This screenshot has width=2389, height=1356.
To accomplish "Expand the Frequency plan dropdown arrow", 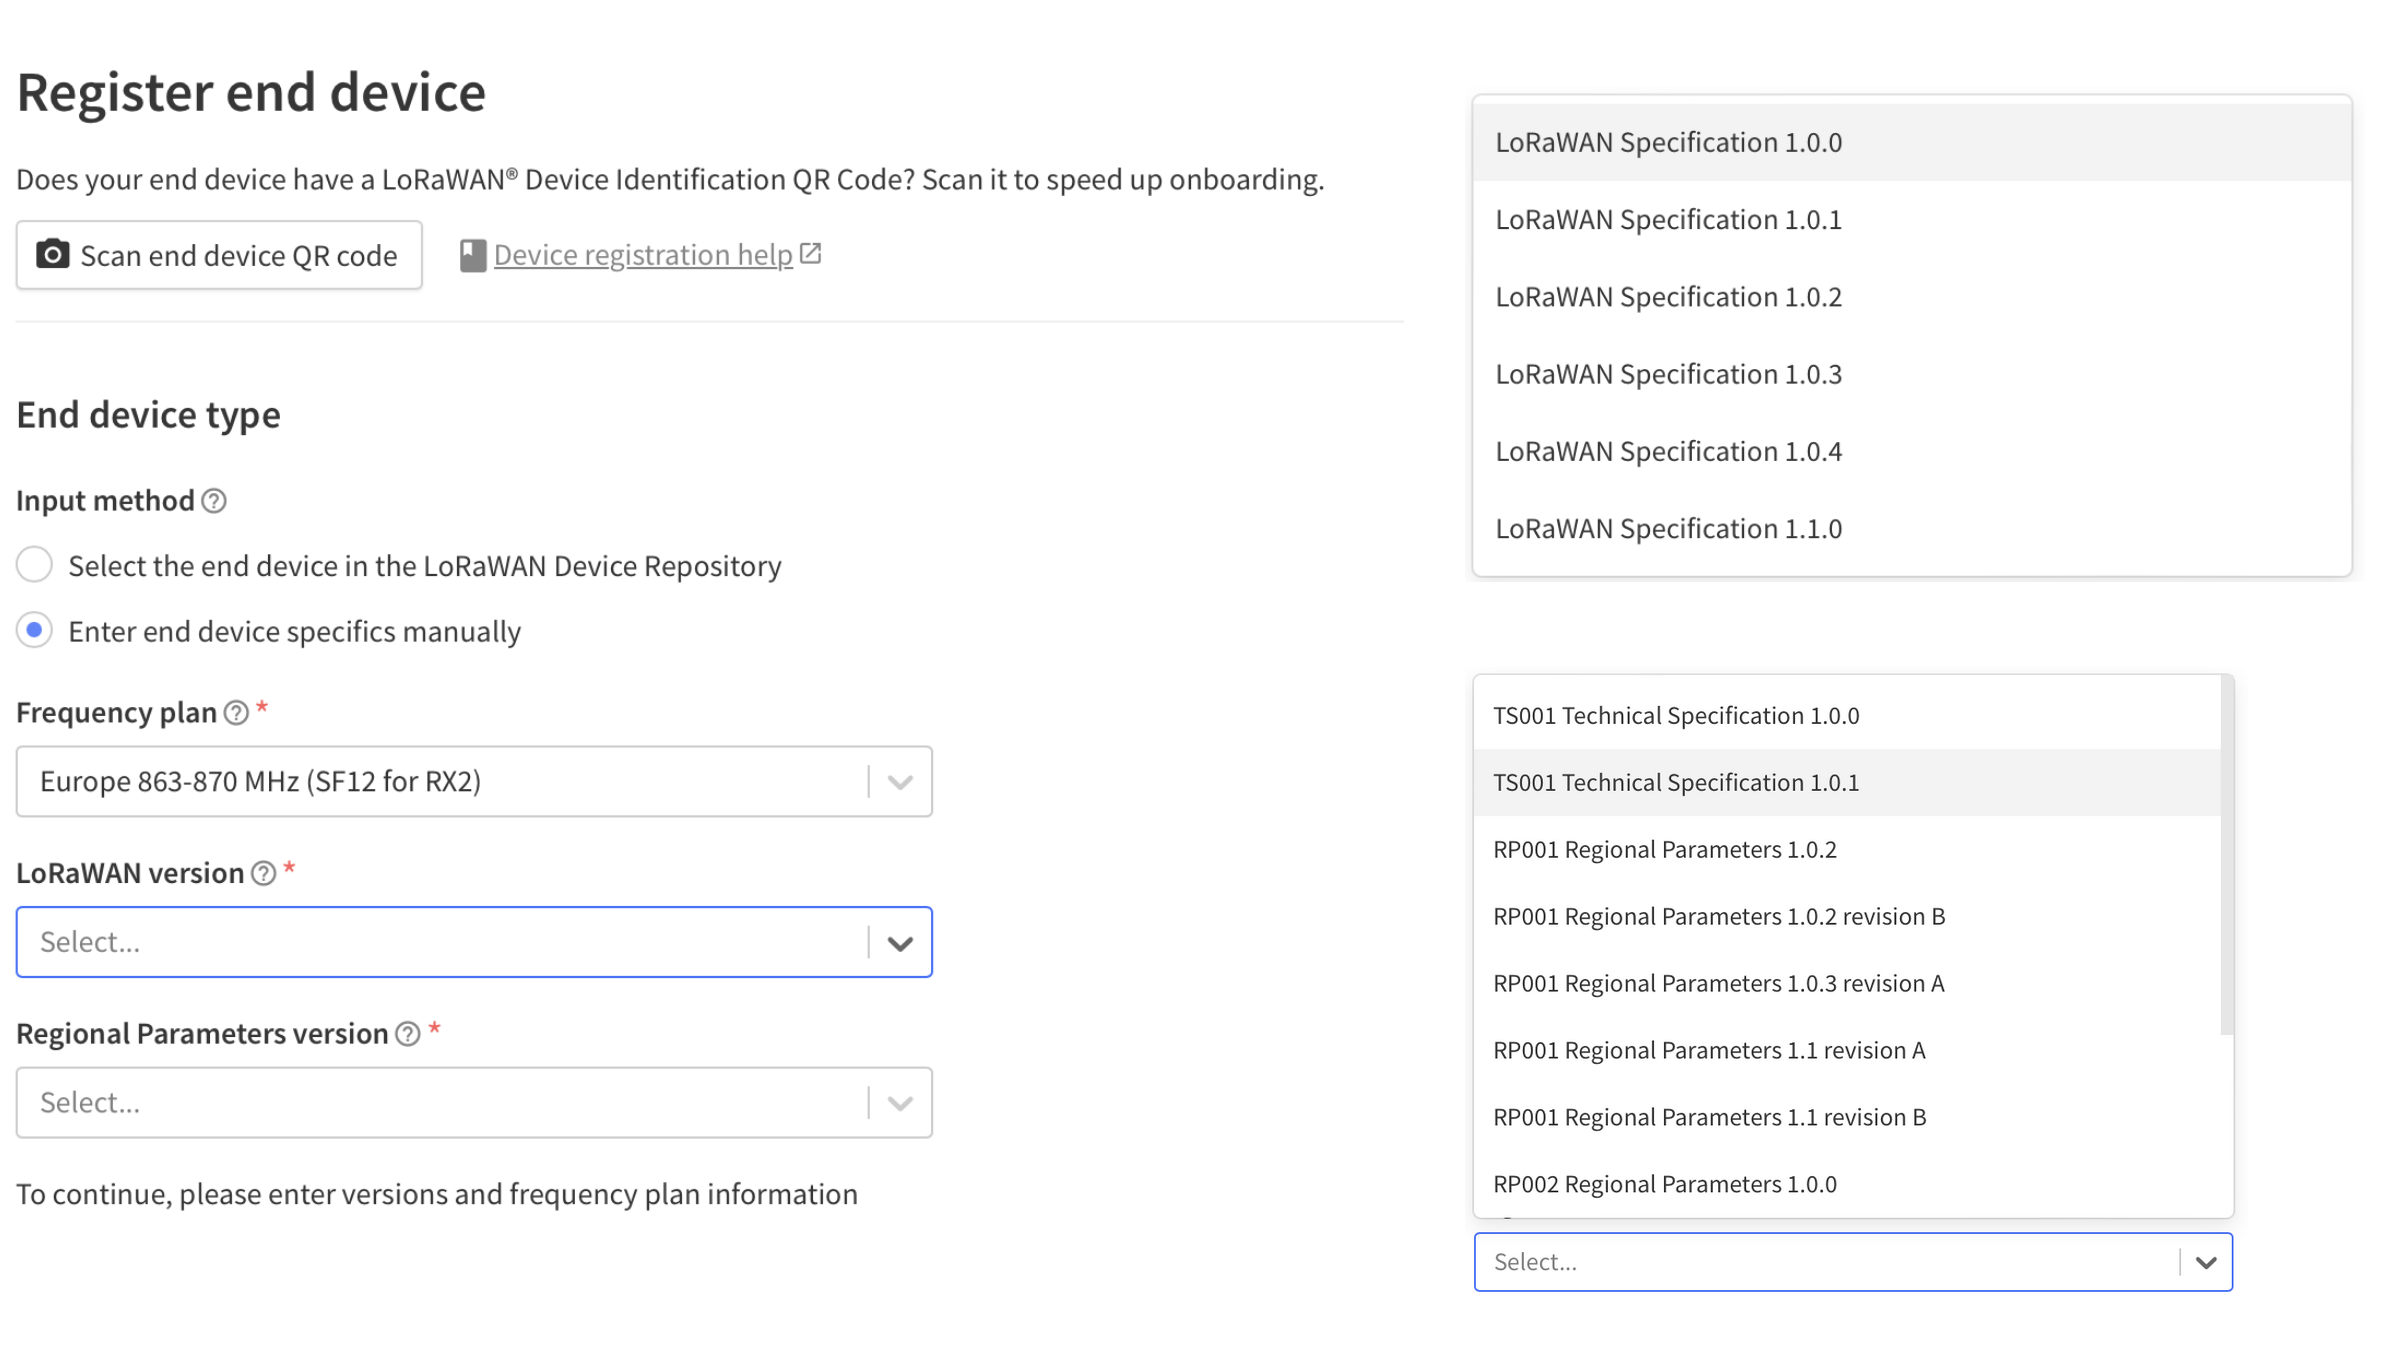I will (900, 782).
